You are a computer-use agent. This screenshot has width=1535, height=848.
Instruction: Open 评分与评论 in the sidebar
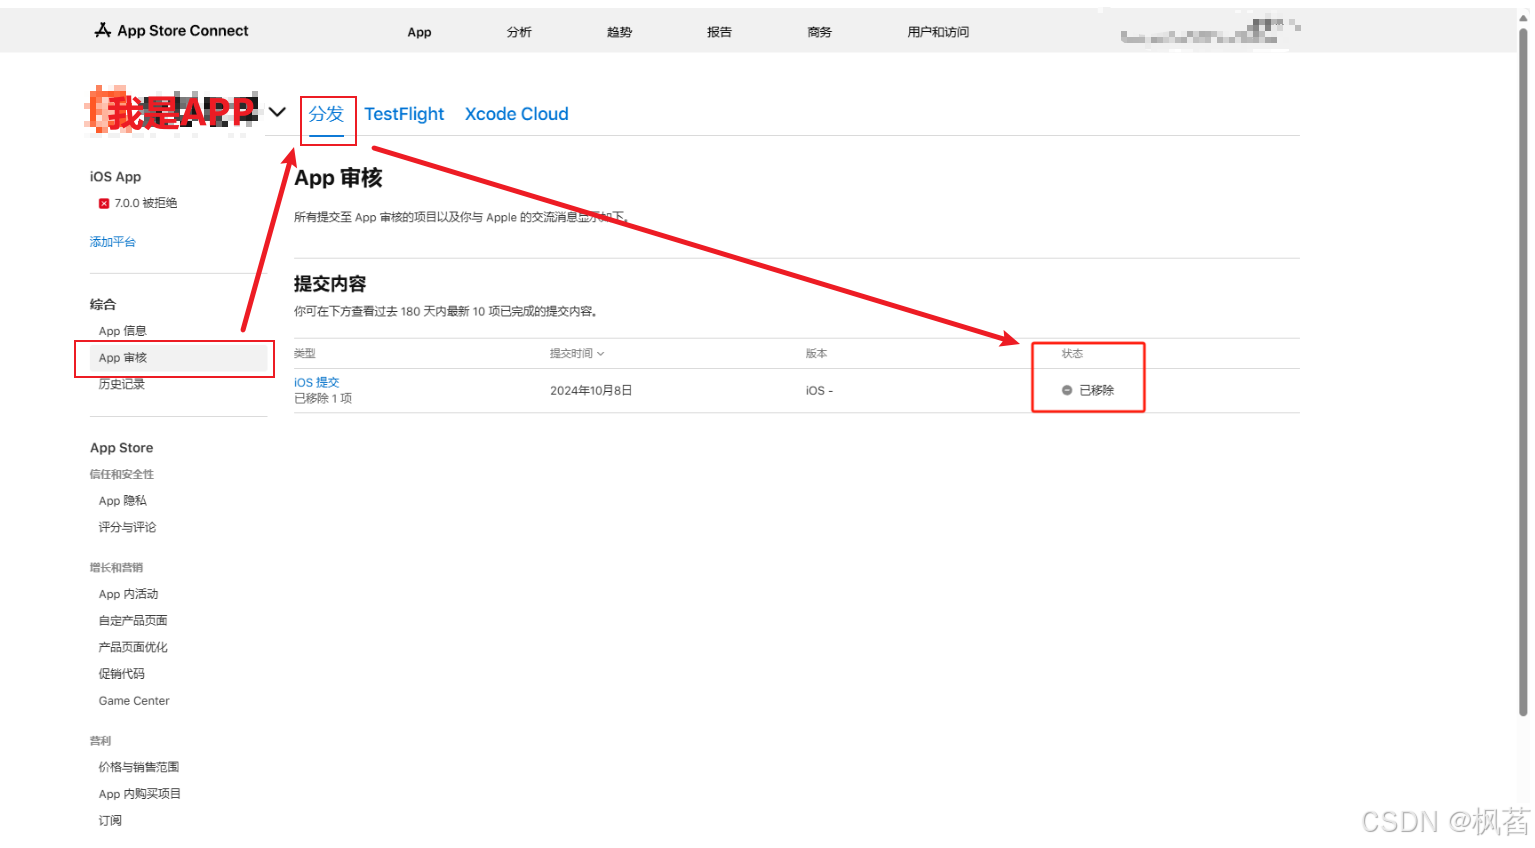(x=127, y=527)
